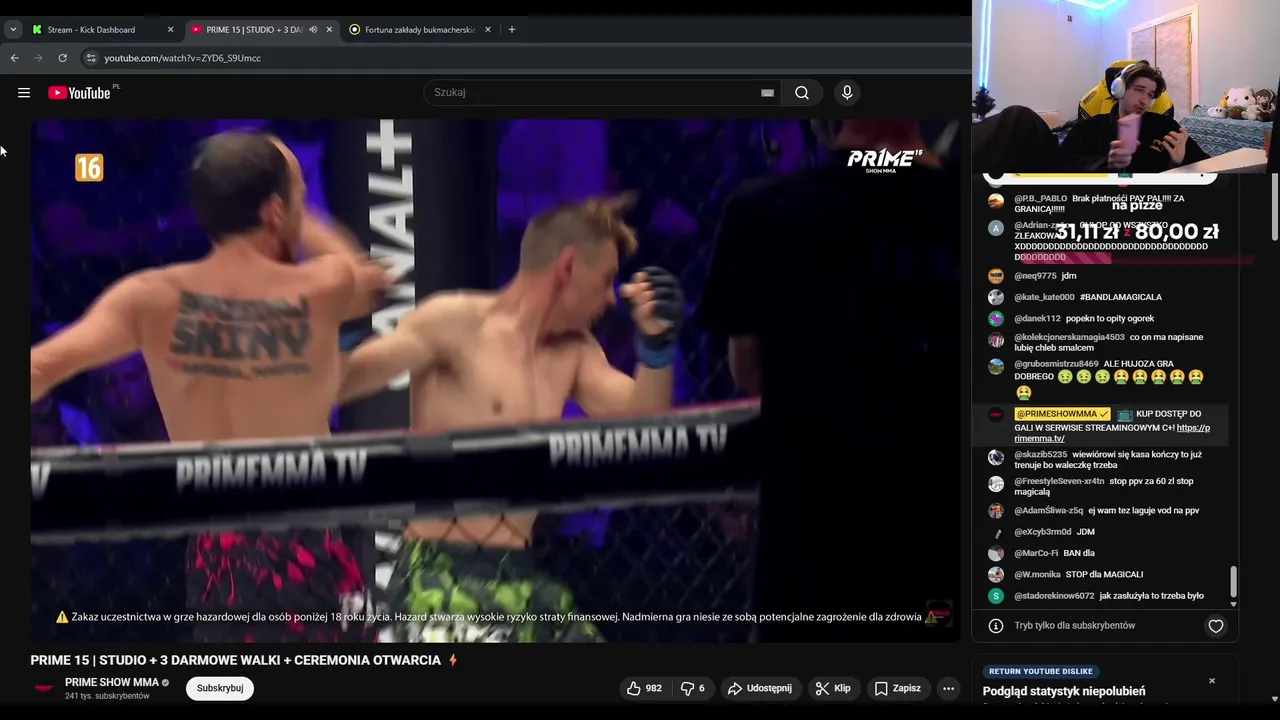Close Return YouTube Dislike panel

pos(1212,681)
